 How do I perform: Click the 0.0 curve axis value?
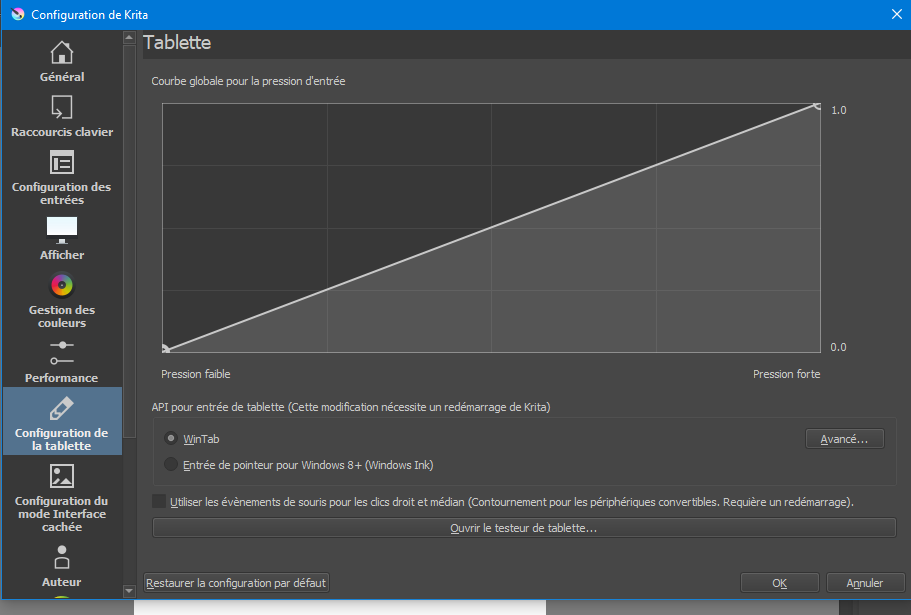tap(838, 347)
